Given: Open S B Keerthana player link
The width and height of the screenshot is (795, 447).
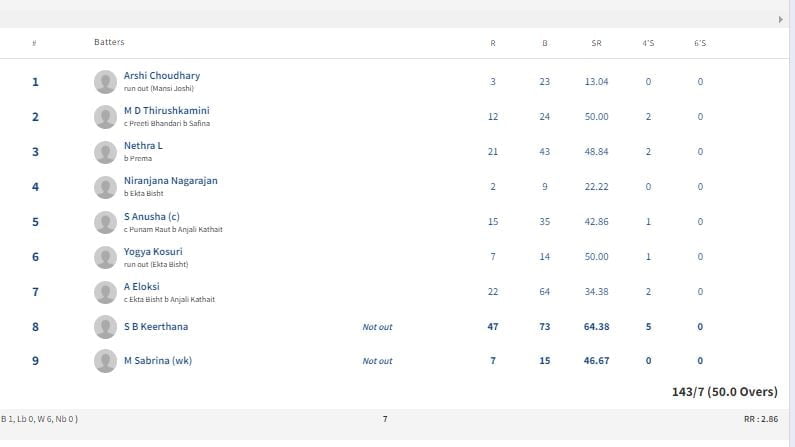Looking at the screenshot, I should [155, 327].
